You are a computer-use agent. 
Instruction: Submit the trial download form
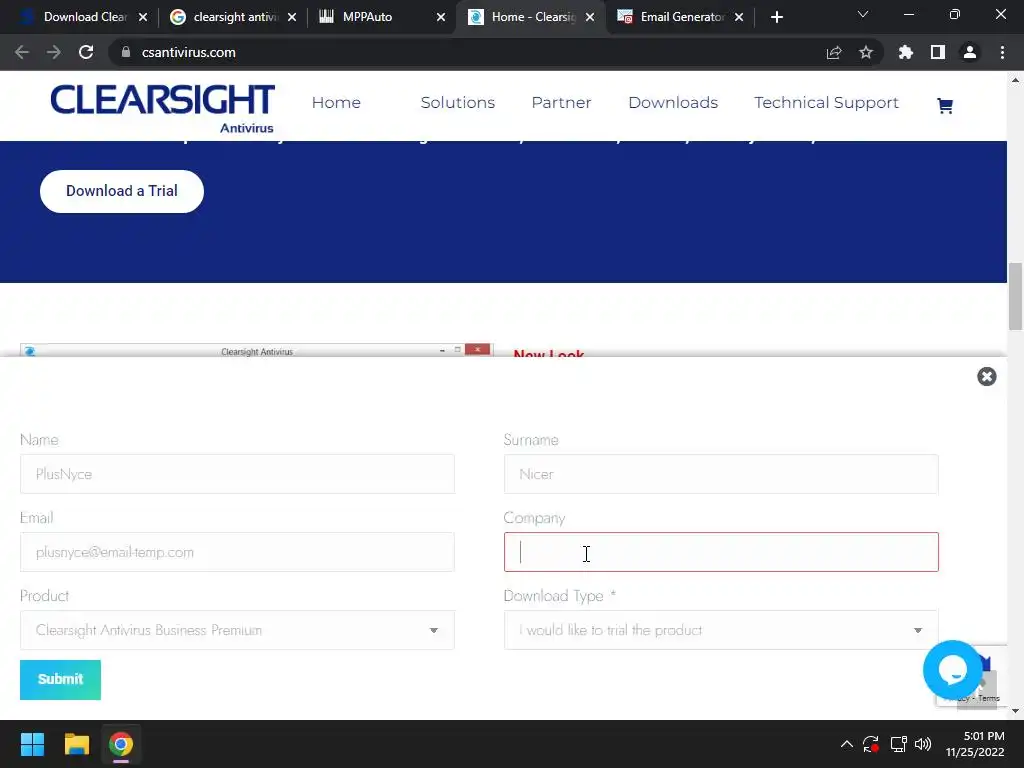click(60, 679)
